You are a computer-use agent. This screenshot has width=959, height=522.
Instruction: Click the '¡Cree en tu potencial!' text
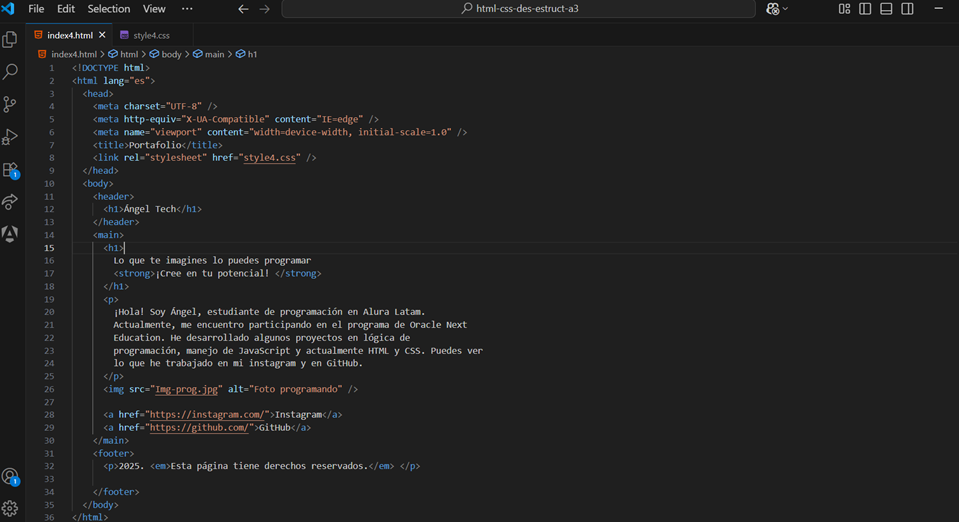click(x=212, y=274)
